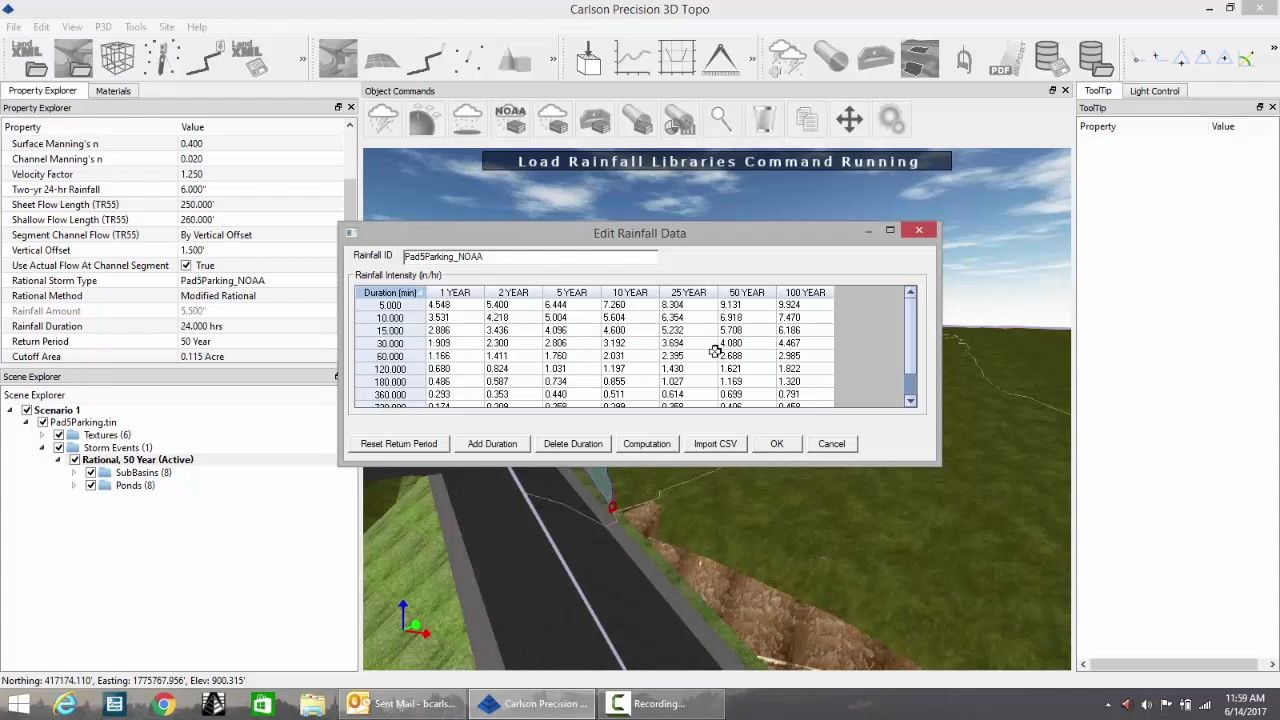Click the Add Duration button
This screenshot has width=1280, height=720.
[492, 444]
